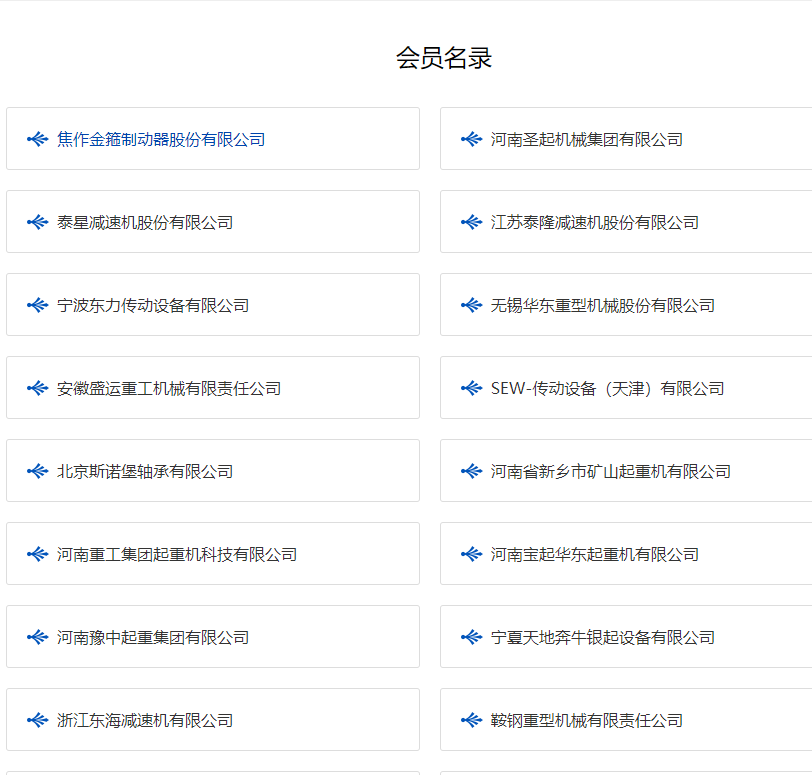Click the arrow icon beside 河南圣起机械集团有限公司

(x=472, y=139)
